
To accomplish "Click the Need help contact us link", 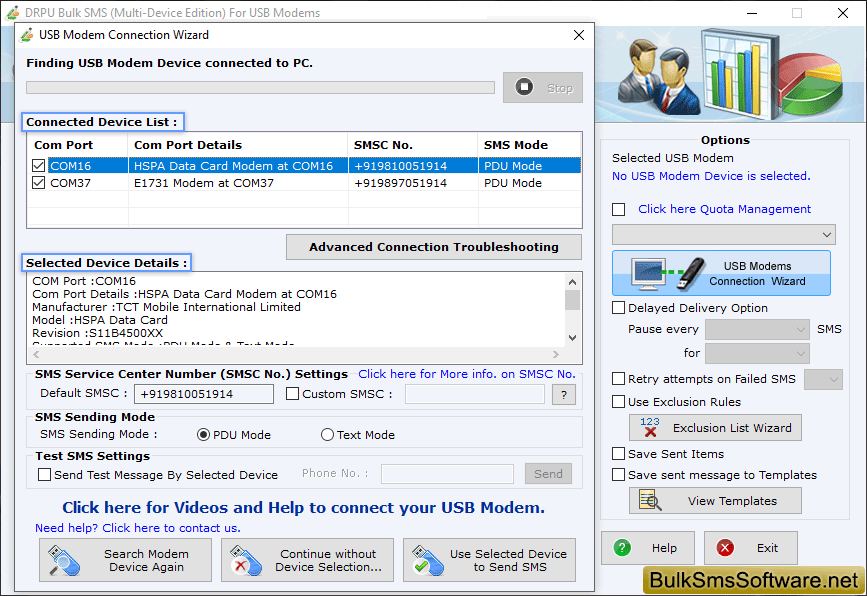I will coord(138,528).
